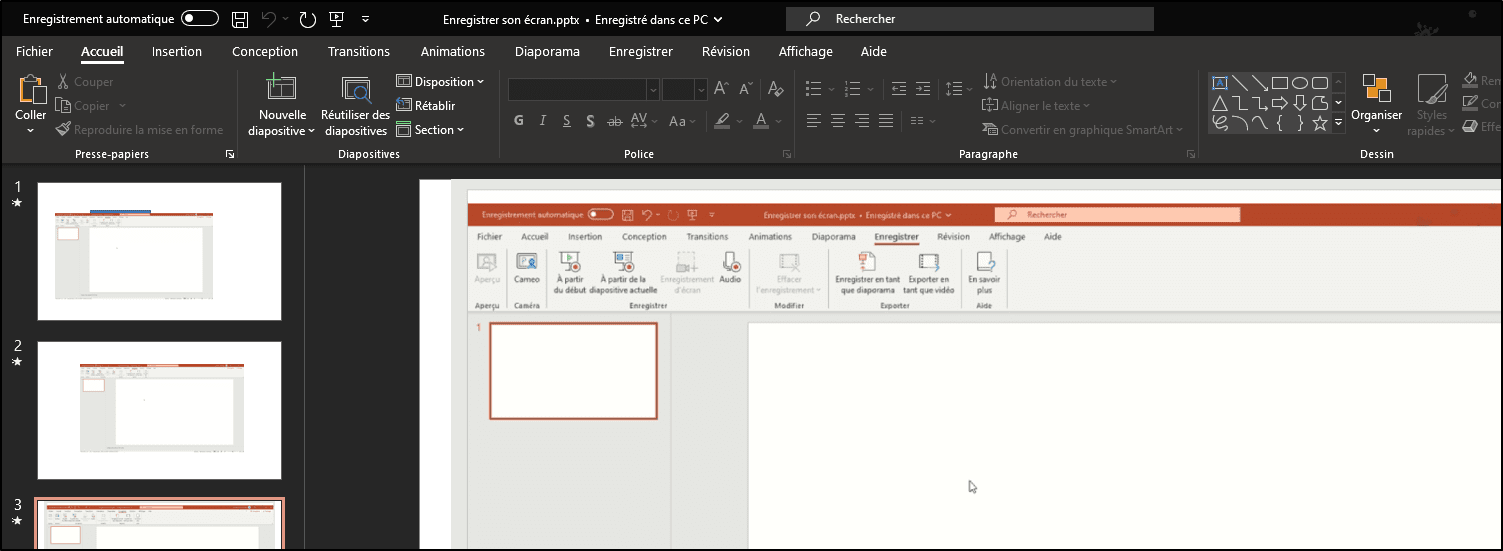Decrease font size with smaller A icon
The width and height of the screenshot is (1503, 551).
pos(746,89)
